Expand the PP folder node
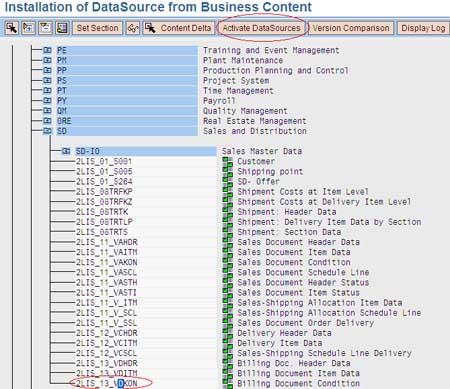 point(47,70)
